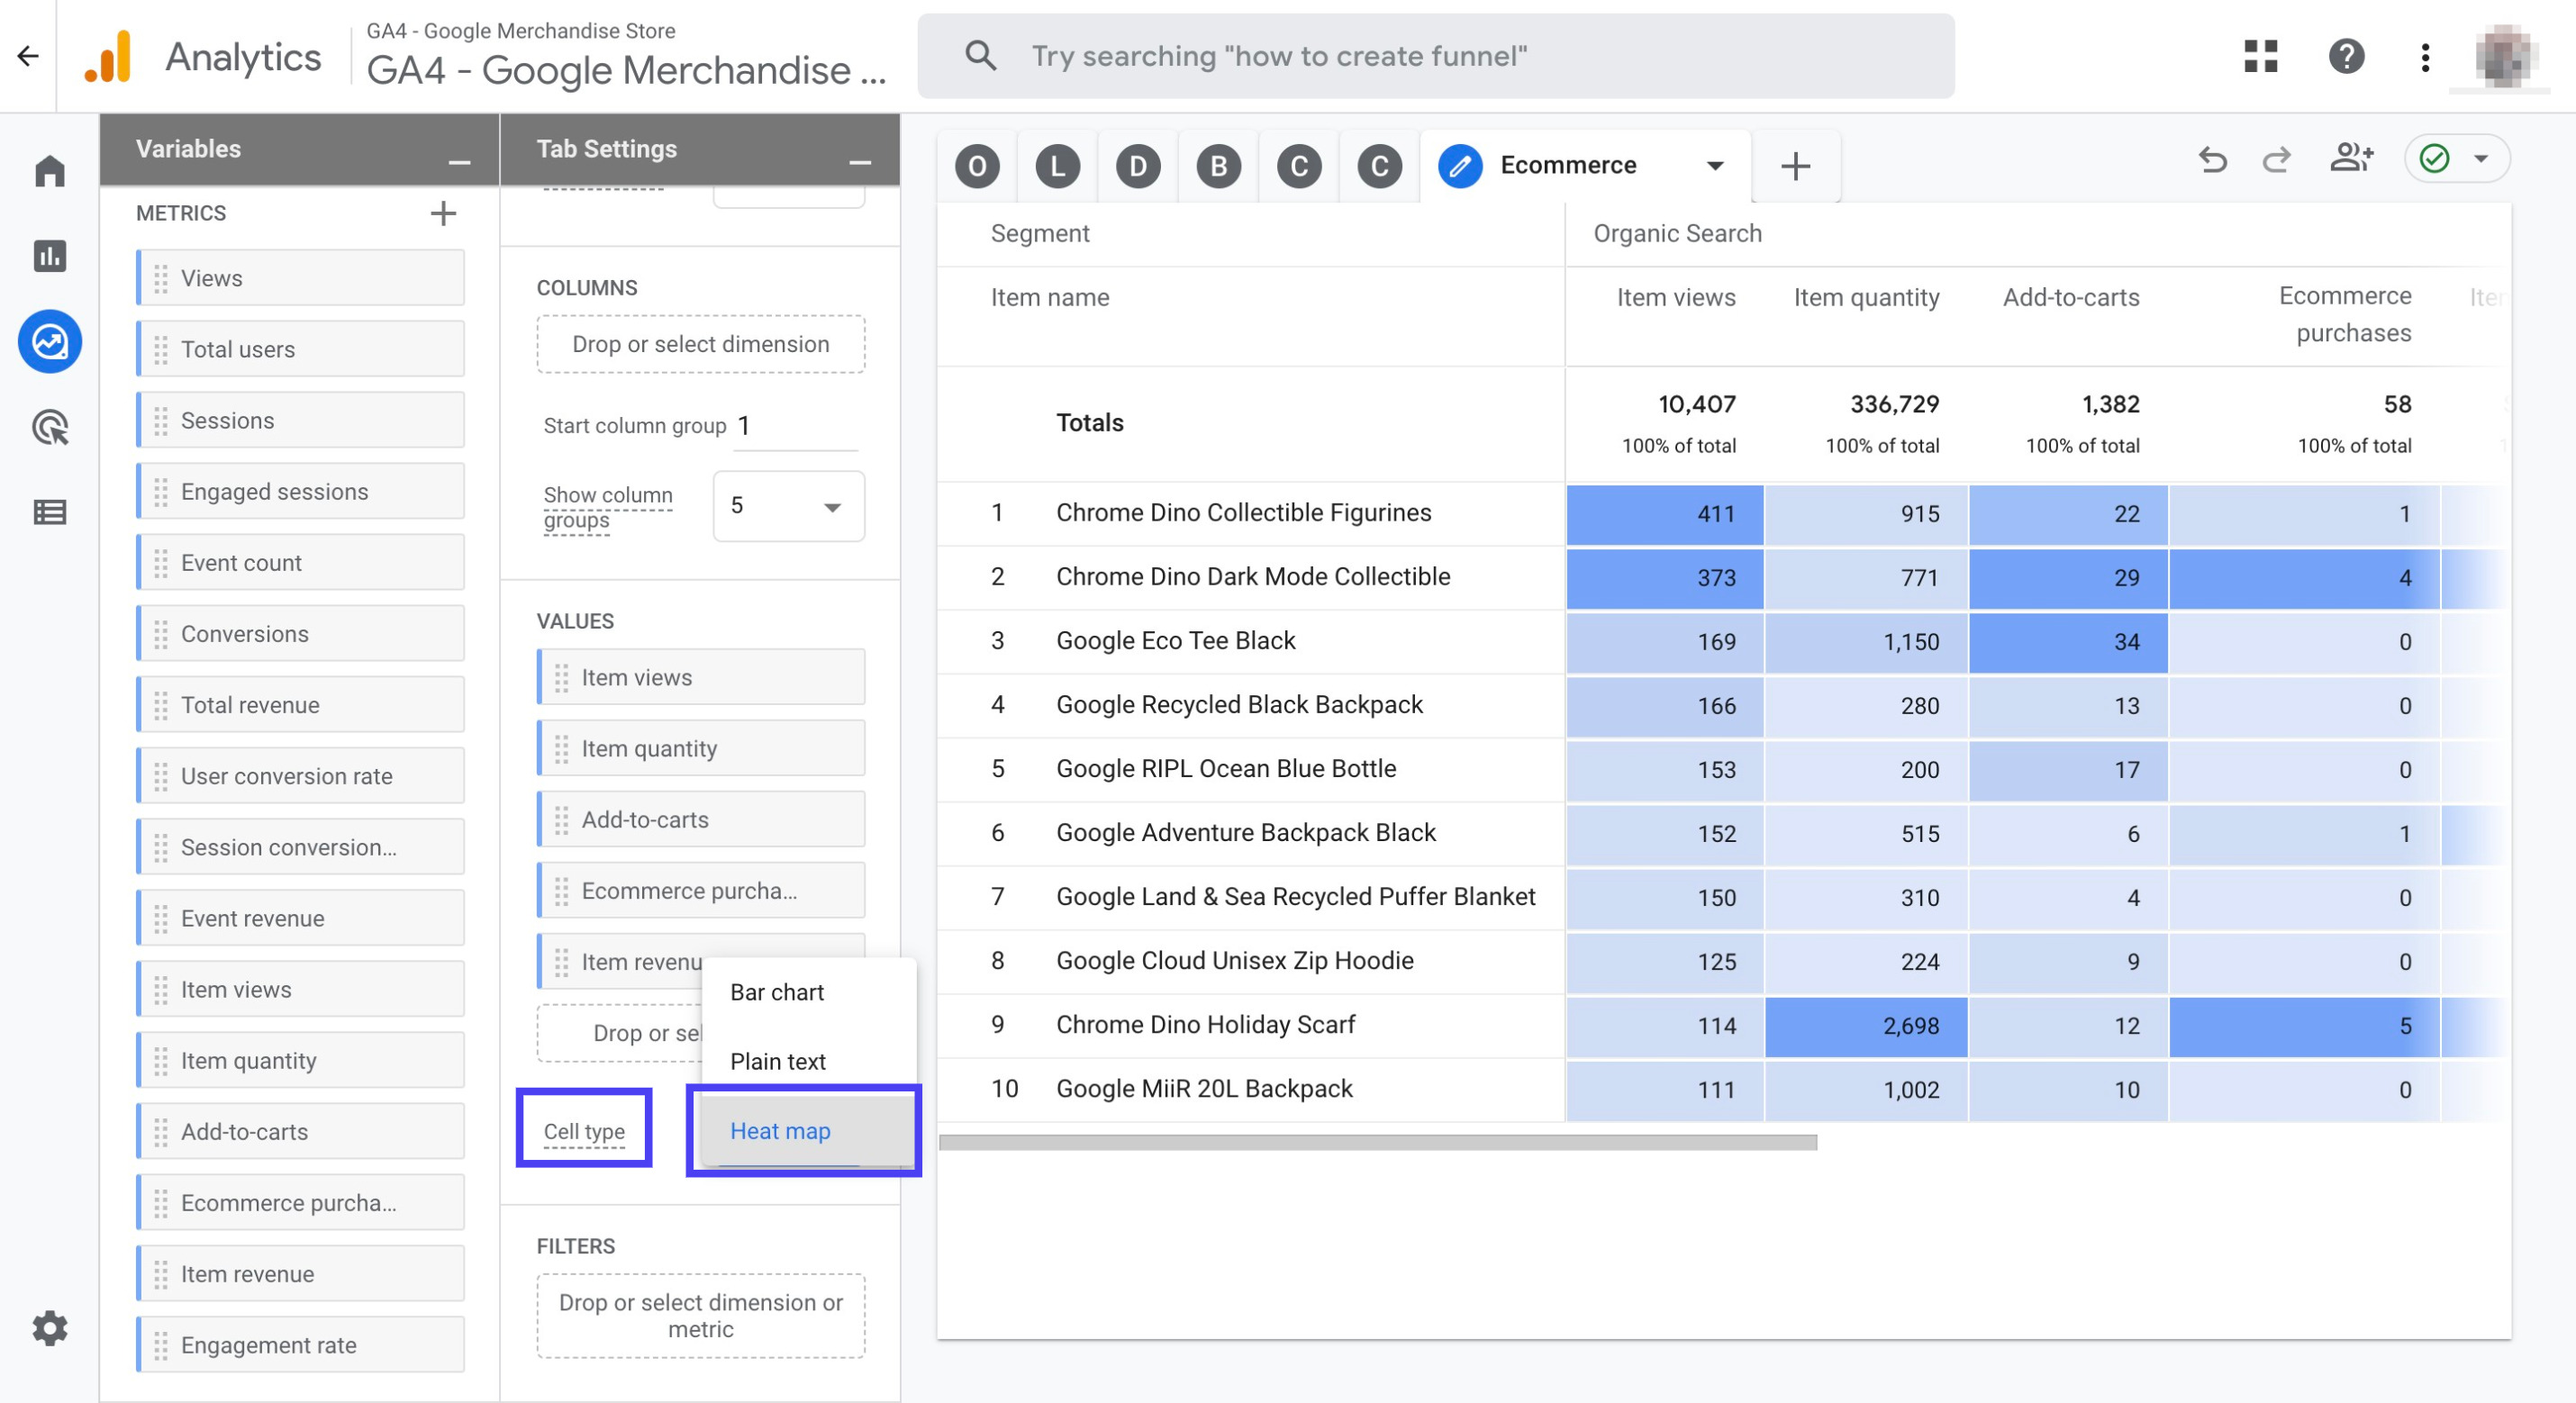Switch to the D tab

tap(1138, 166)
